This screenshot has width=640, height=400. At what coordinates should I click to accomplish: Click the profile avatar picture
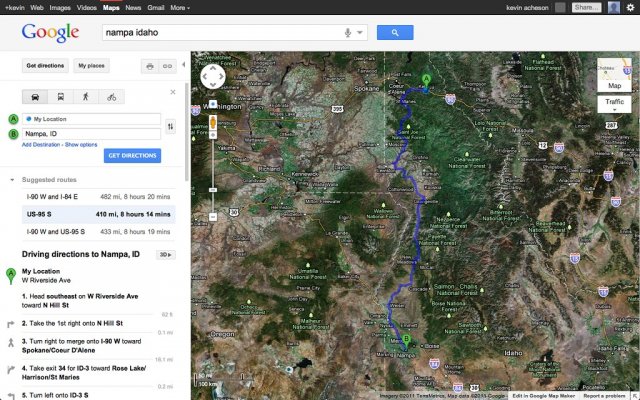point(613,7)
